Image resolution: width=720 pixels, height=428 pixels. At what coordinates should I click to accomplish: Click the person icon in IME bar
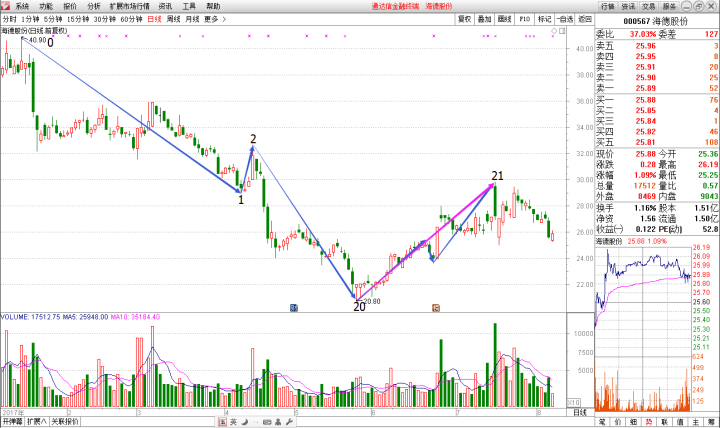pyautogui.click(x=278, y=422)
